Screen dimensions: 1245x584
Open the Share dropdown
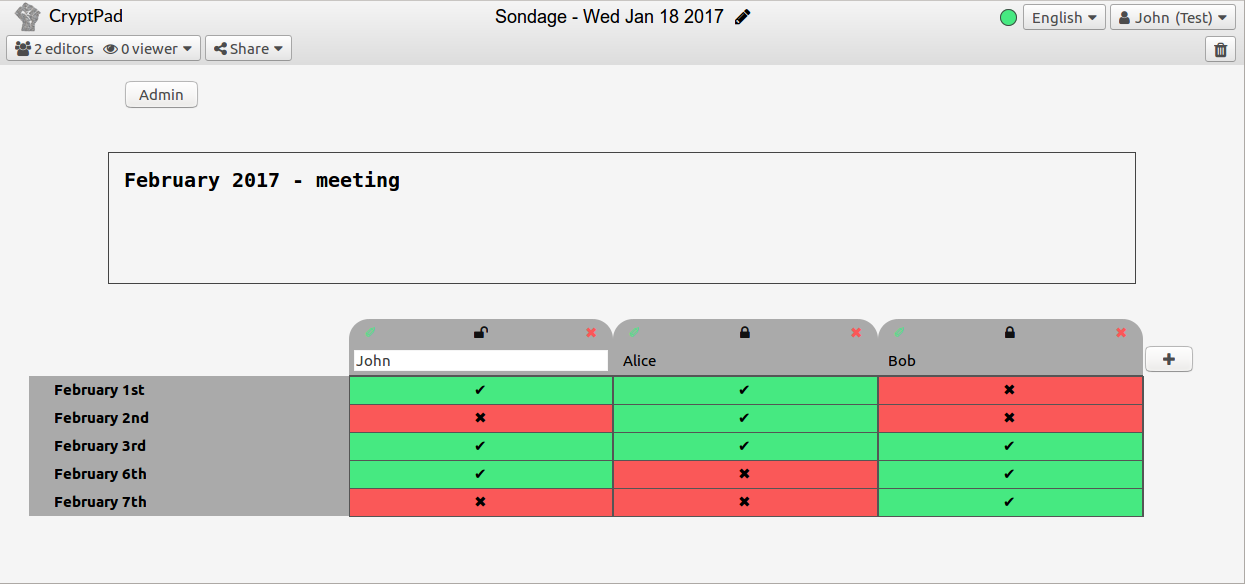click(248, 49)
